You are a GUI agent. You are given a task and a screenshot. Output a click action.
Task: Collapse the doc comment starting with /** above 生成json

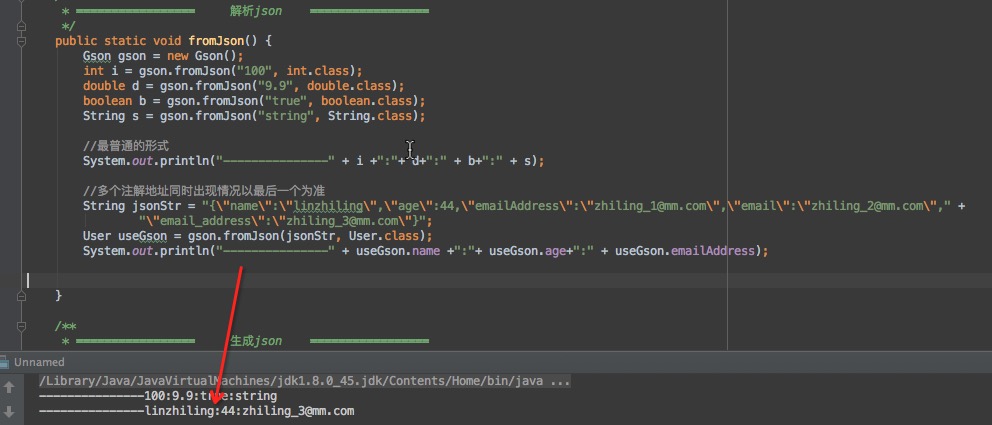(22, 327)
